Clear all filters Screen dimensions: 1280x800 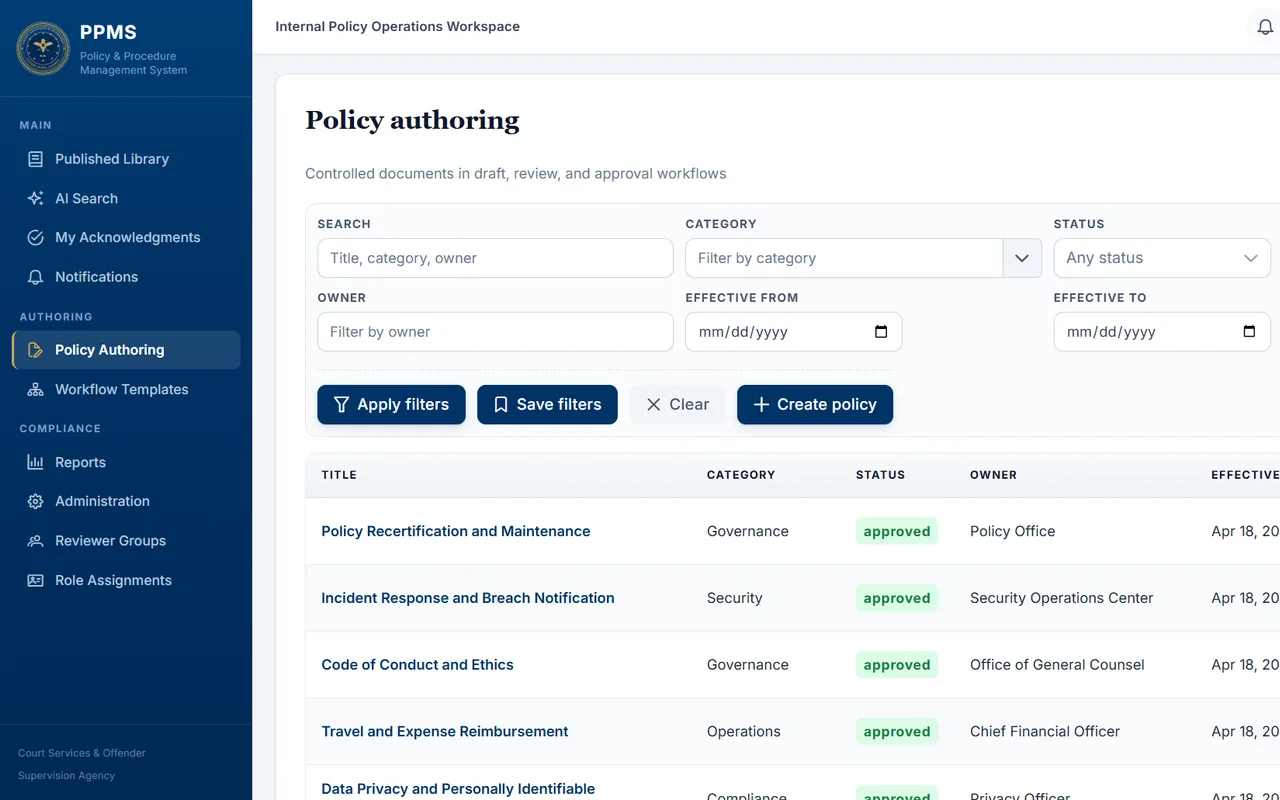(677, 404)
